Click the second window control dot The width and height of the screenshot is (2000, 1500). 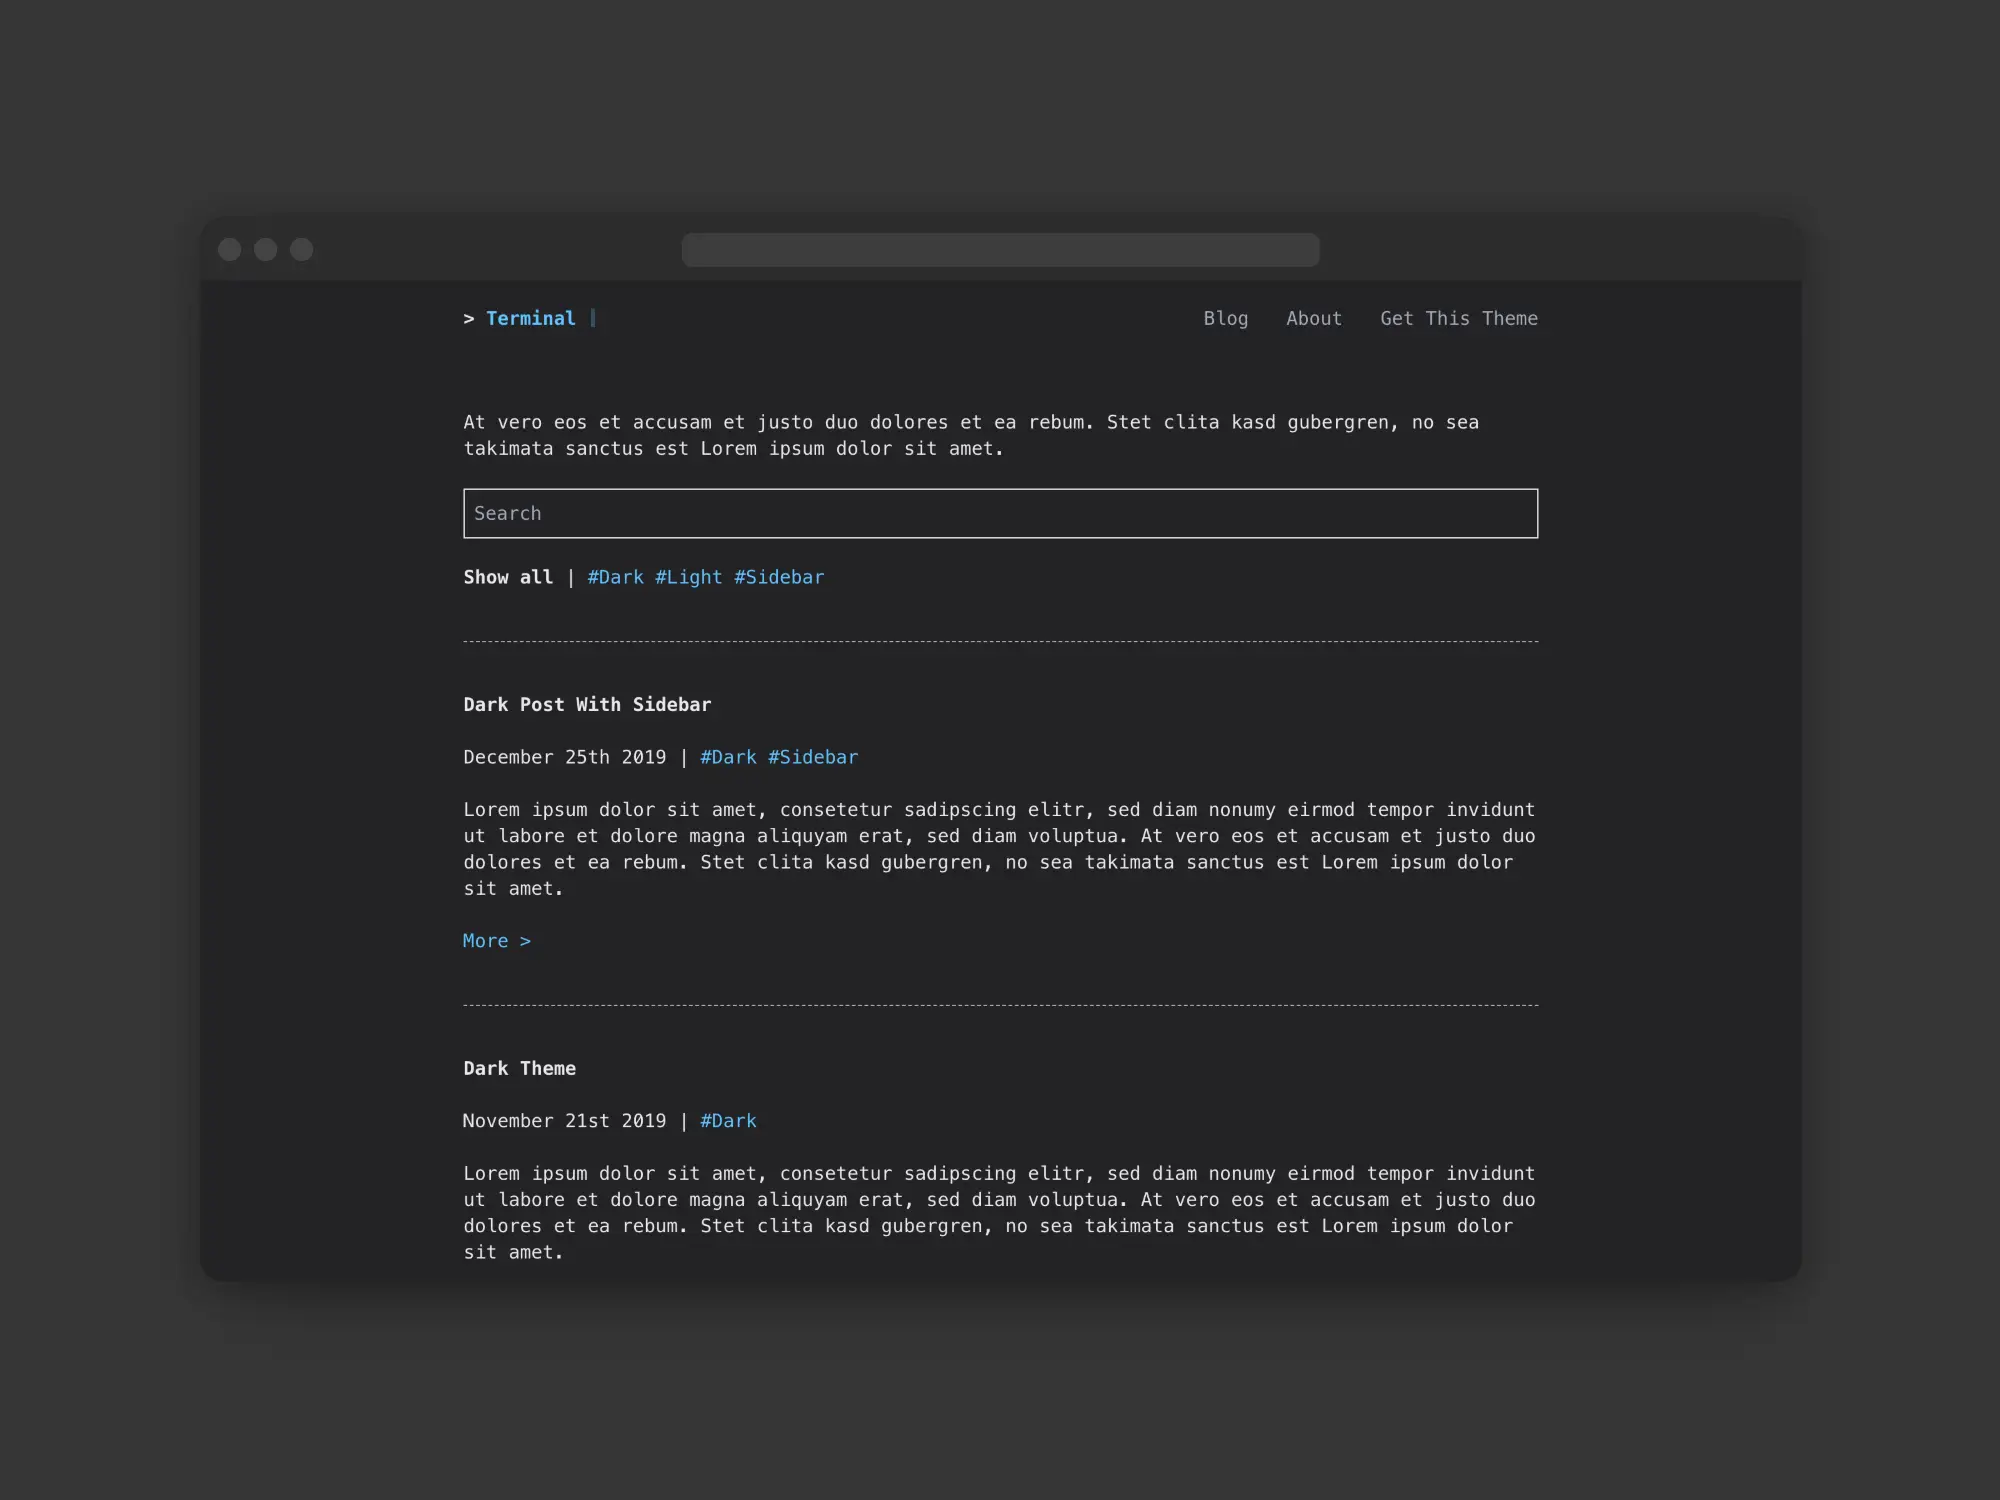265,249
